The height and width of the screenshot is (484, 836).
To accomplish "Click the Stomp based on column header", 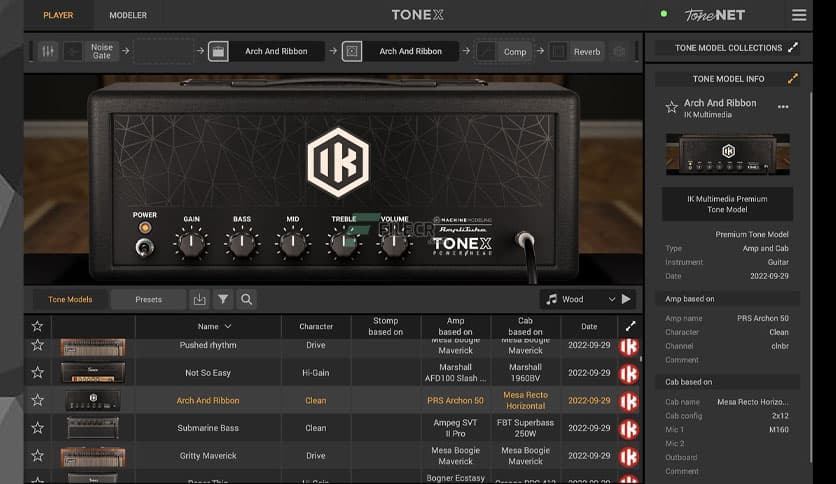I will [385, 326].
